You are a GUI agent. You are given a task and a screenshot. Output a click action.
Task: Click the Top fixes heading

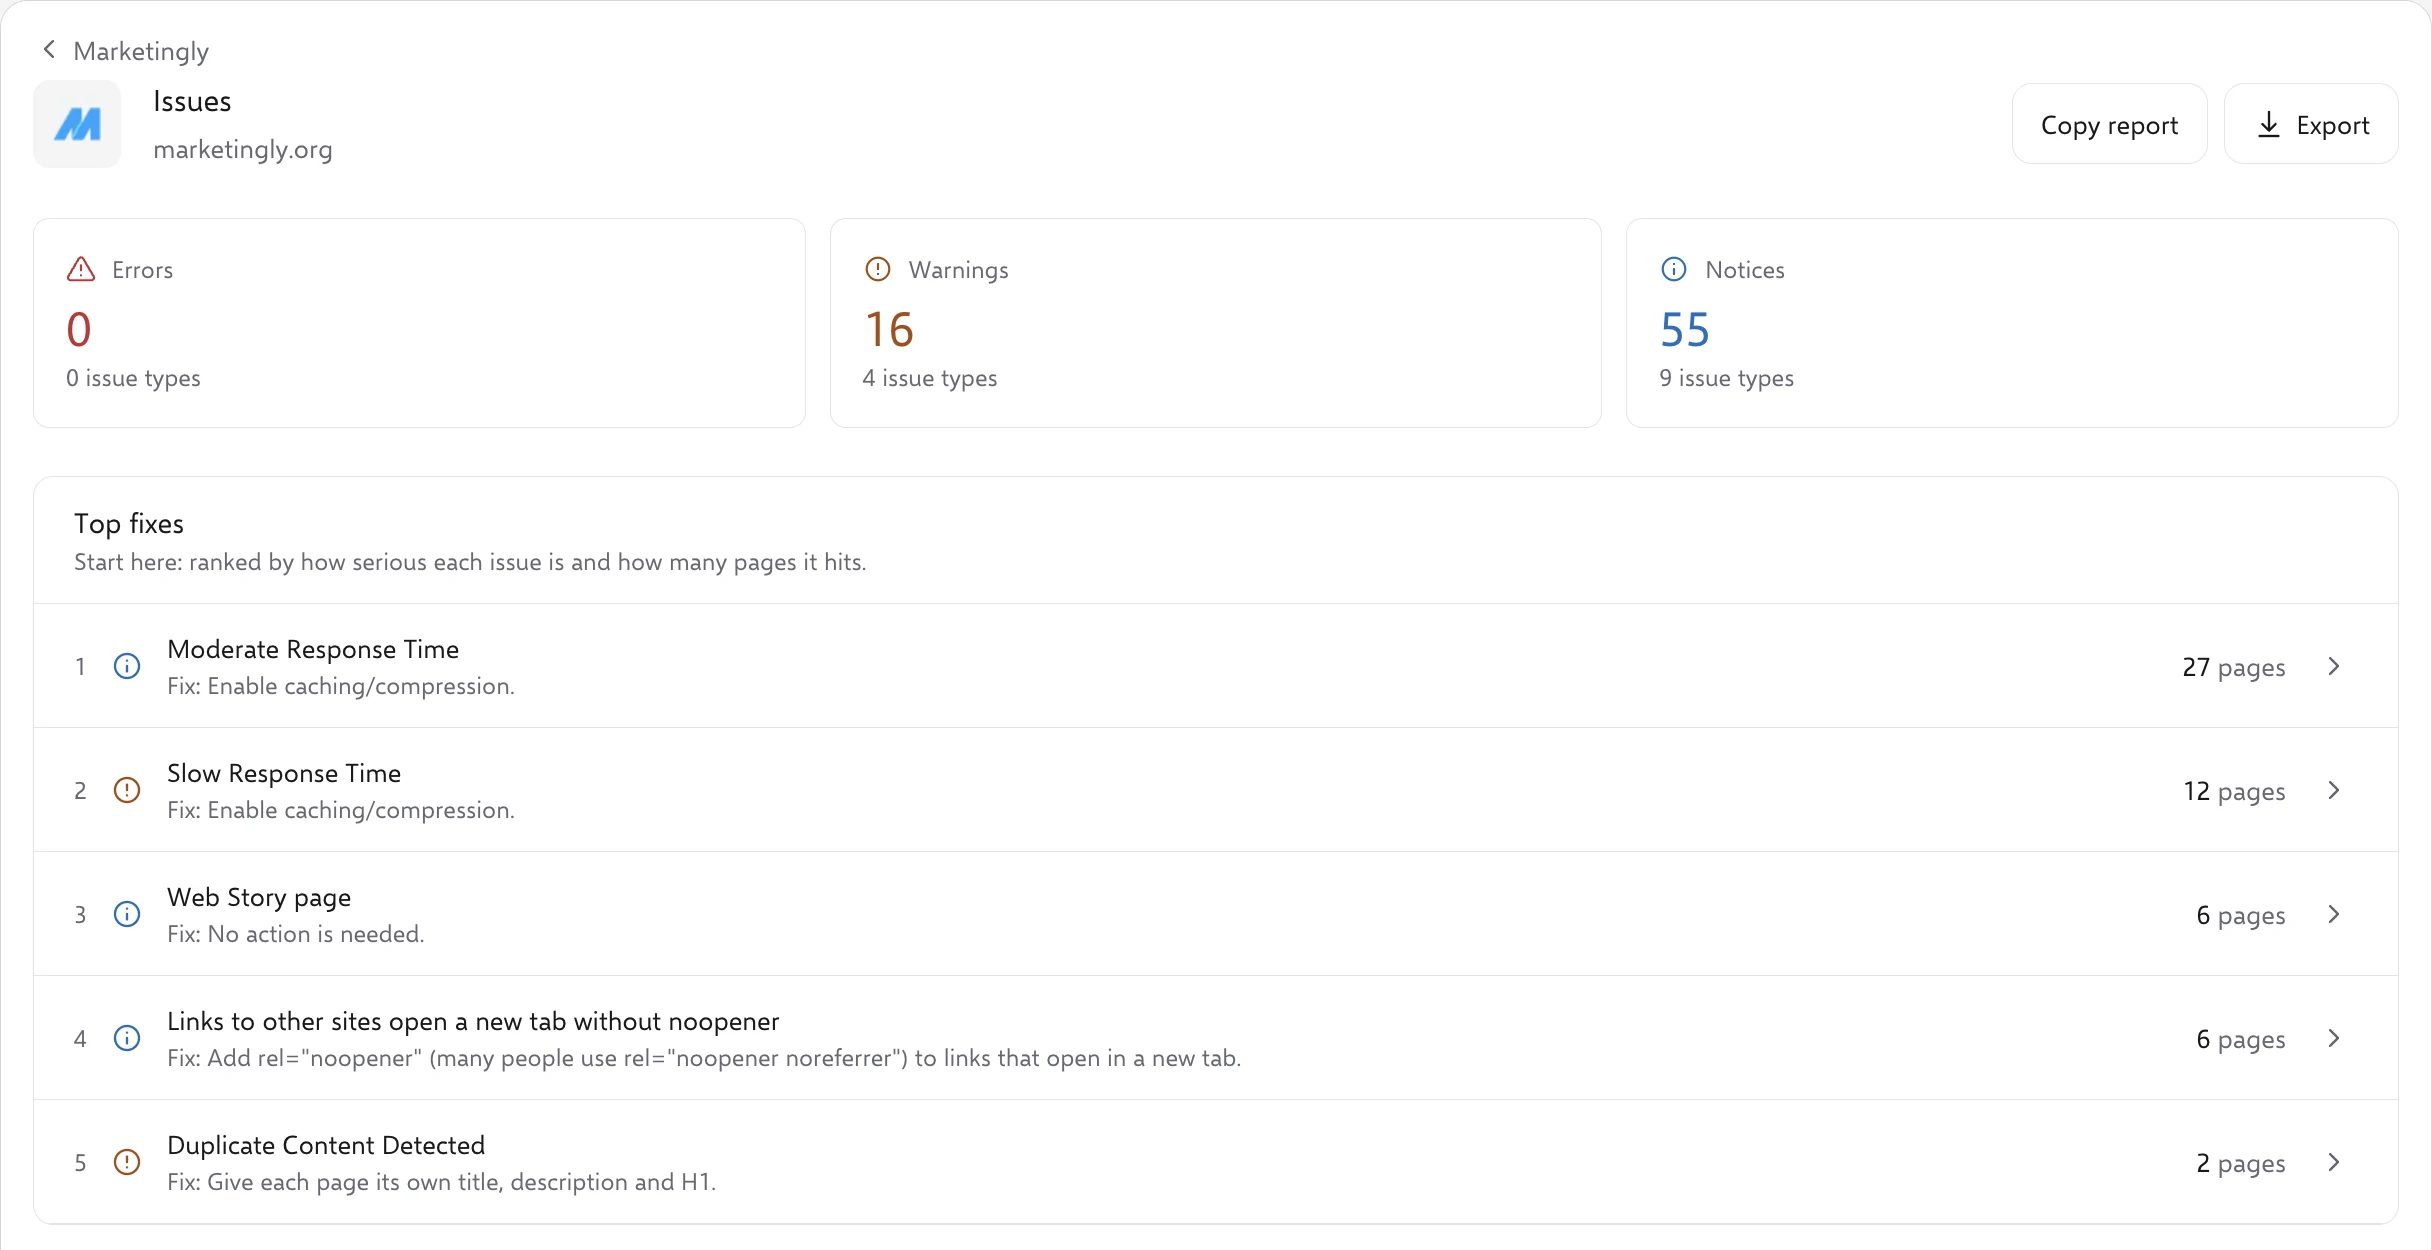(x=129, y=523)
